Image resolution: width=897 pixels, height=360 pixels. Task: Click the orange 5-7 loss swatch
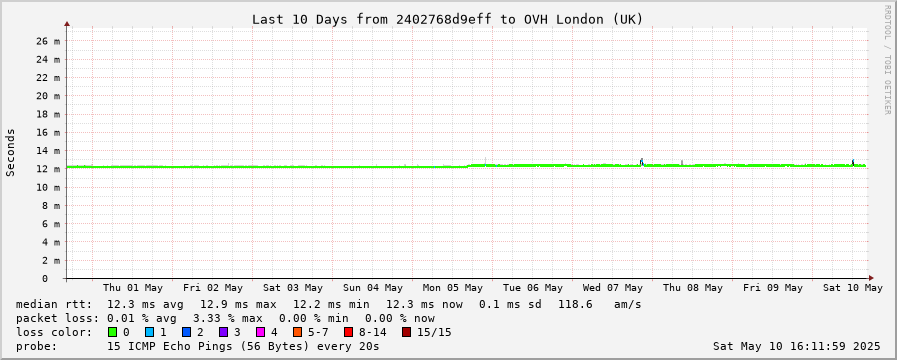pos(297,332)
